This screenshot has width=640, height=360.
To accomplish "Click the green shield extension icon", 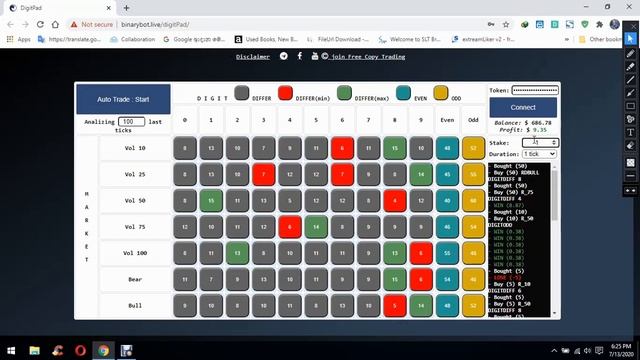I will point(585,24).
